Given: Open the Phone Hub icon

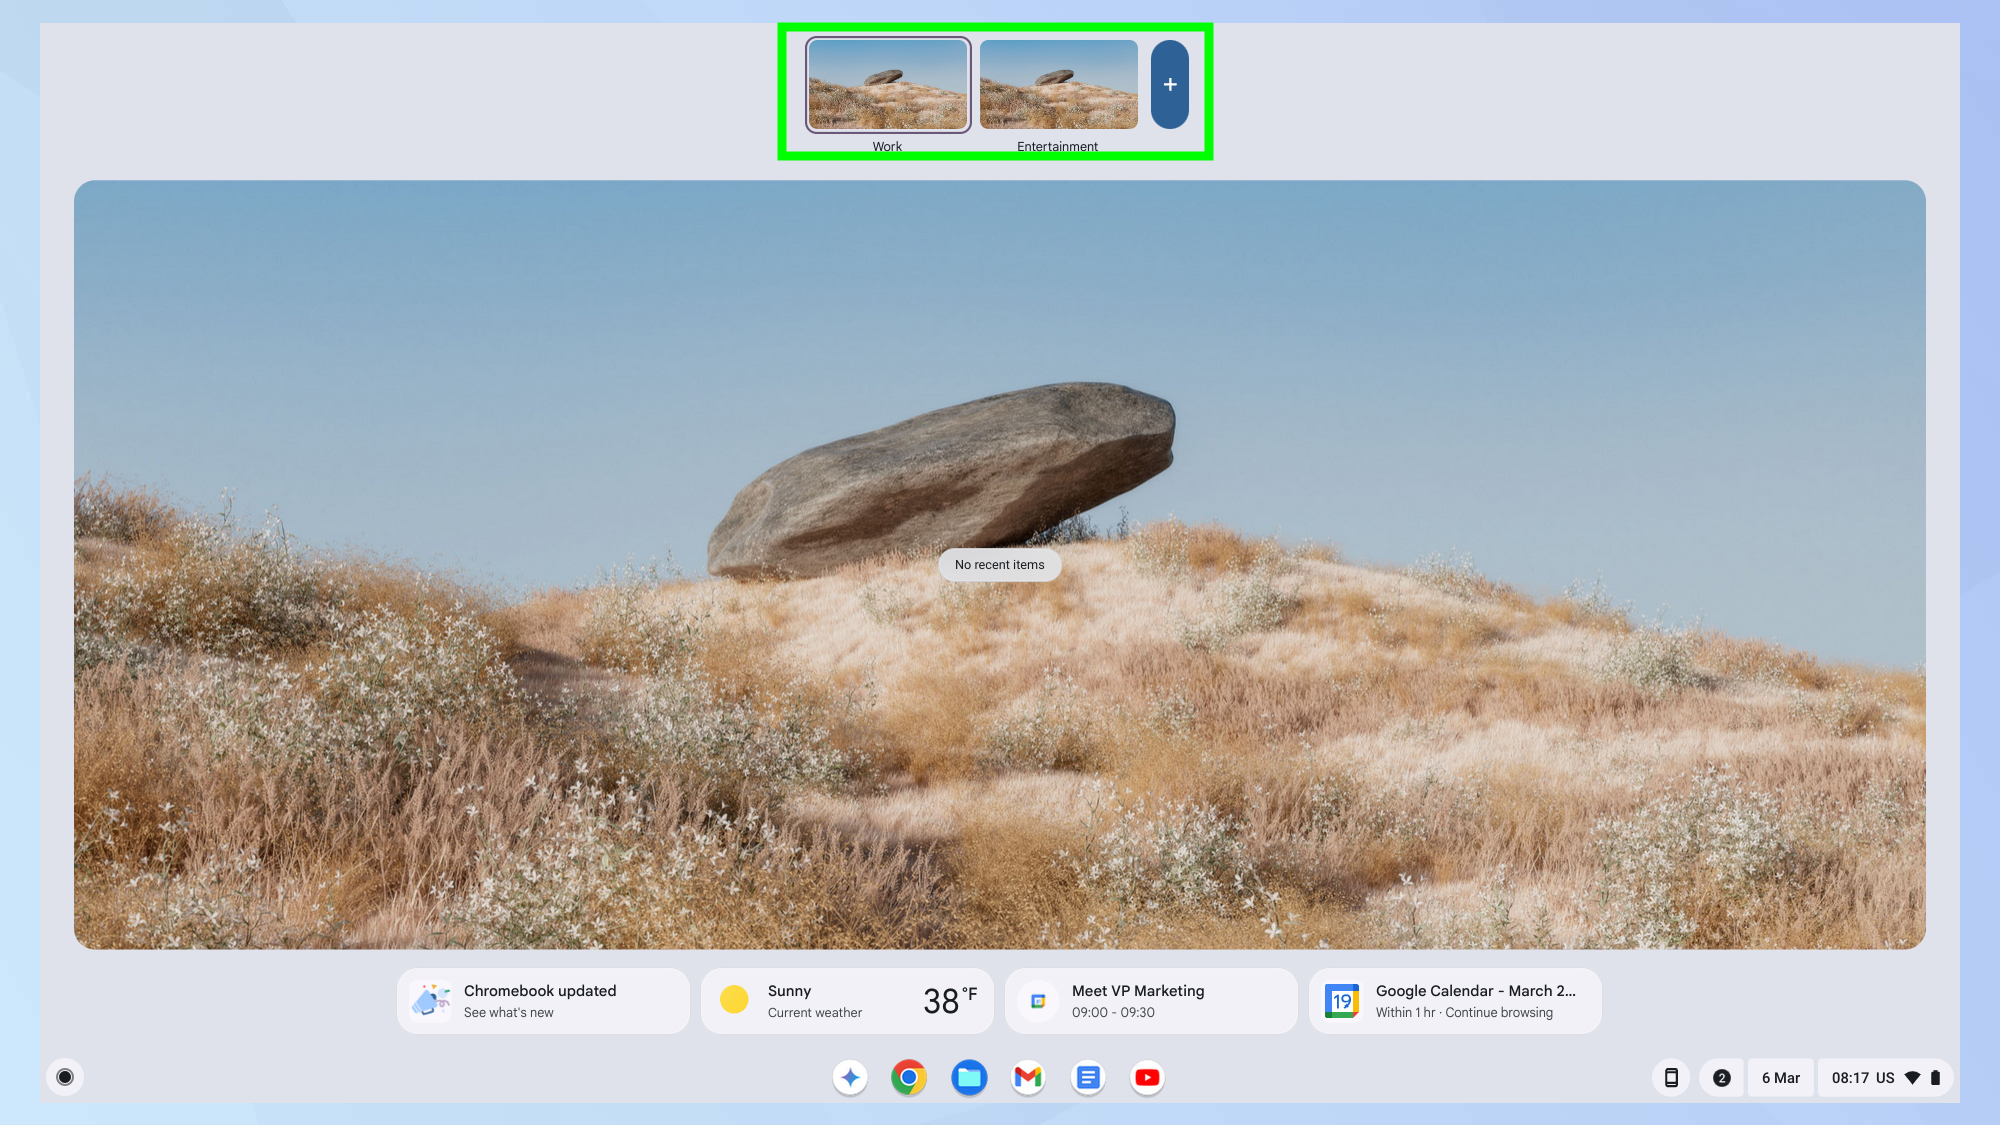Looking at the screenshot, I should (x=1670, y=1077).
